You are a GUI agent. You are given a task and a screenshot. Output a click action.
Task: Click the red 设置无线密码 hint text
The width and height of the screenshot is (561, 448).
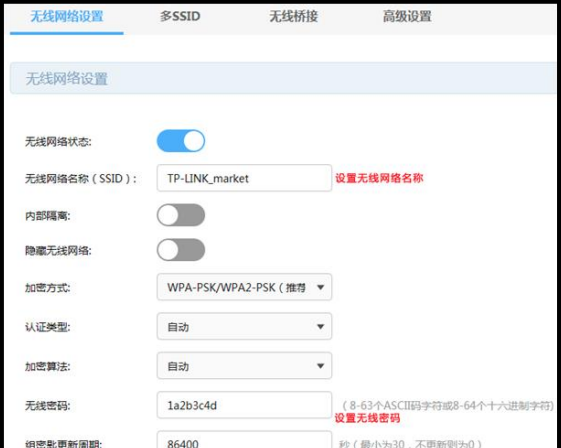pyautogui.click(x=367, y=418)
